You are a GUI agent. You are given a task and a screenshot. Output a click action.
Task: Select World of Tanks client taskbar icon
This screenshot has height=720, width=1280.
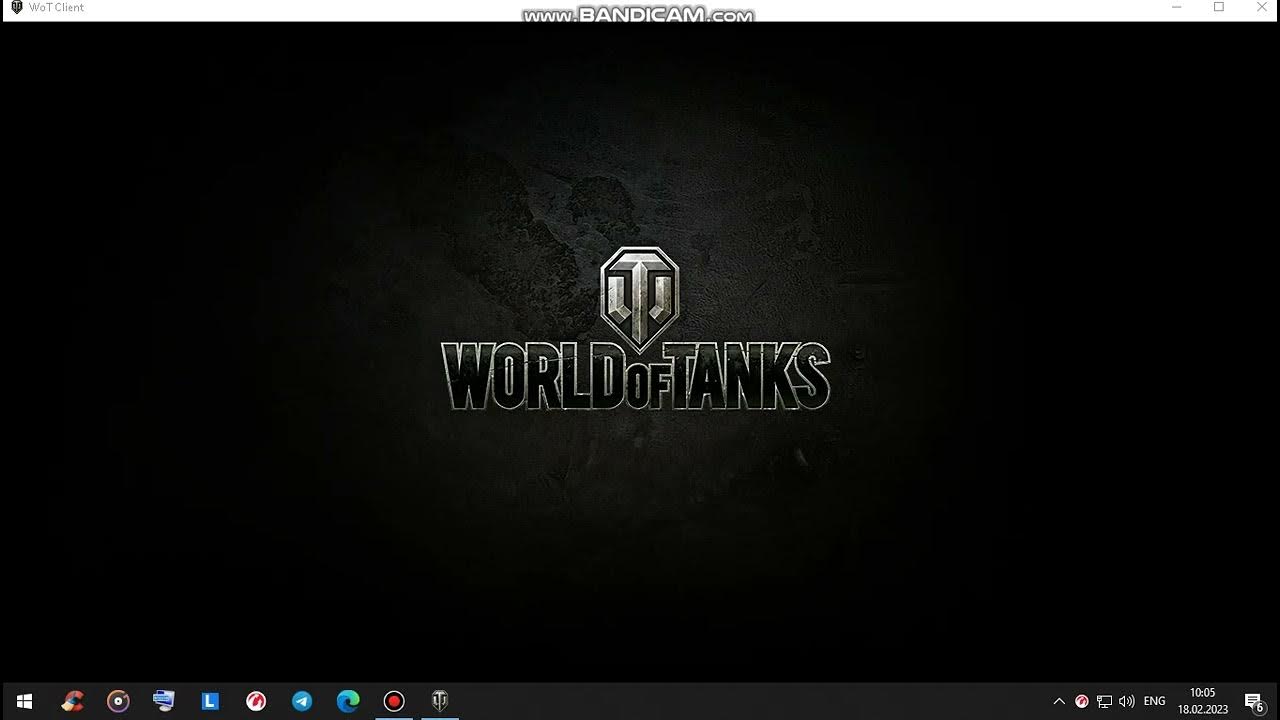(440, 701)
